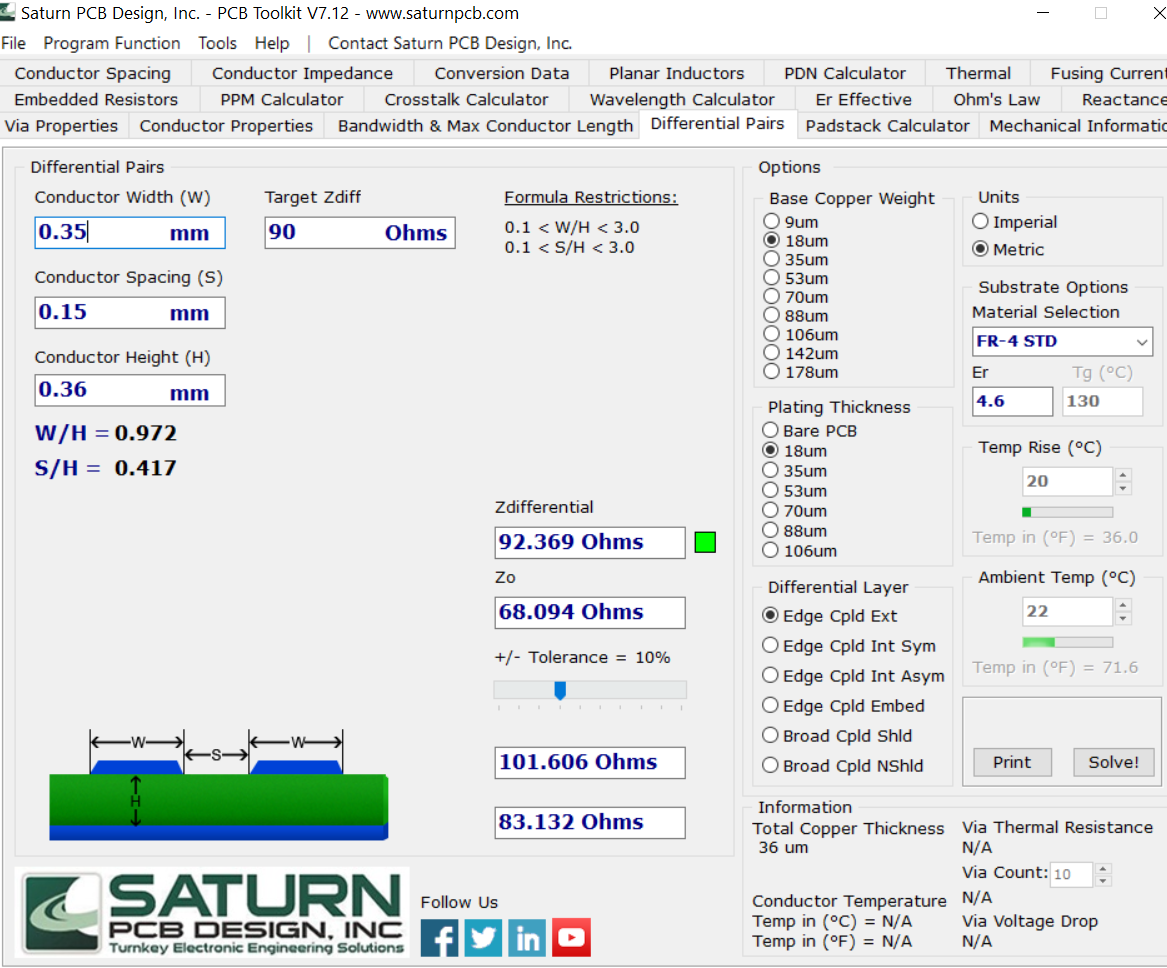This screenshot has width=1167, height=968.
Task: Open the Tools menu
Action: click(x=217, y=43)
